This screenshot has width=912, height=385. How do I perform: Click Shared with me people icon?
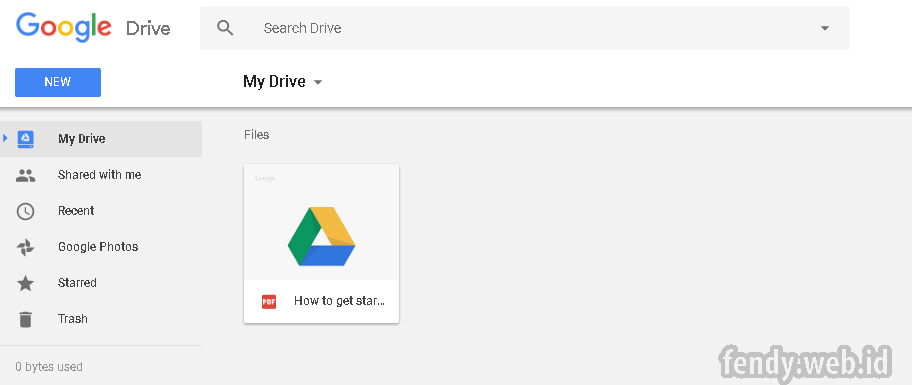click(x=26, y=175)
